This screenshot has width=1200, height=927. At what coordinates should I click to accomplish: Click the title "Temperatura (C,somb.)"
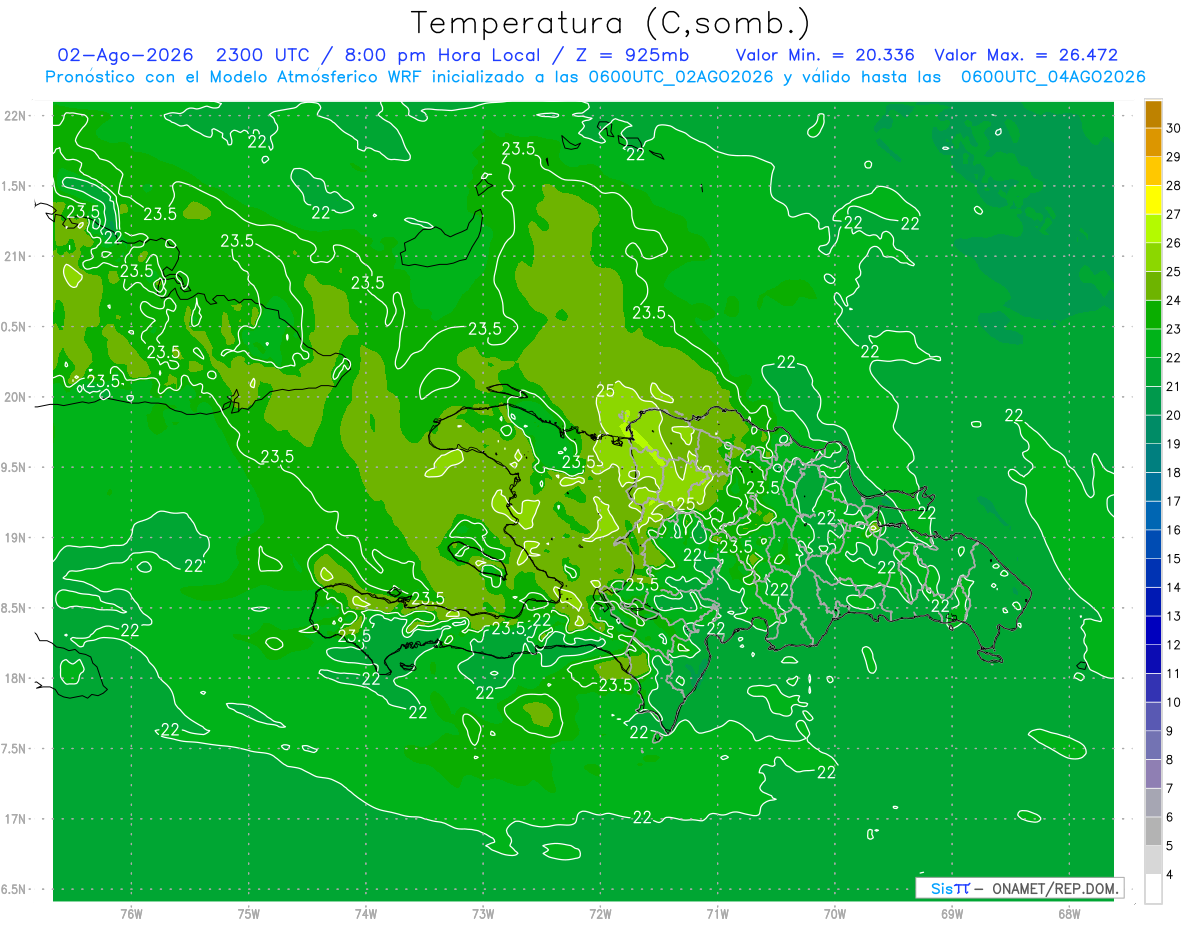(611, 23)
